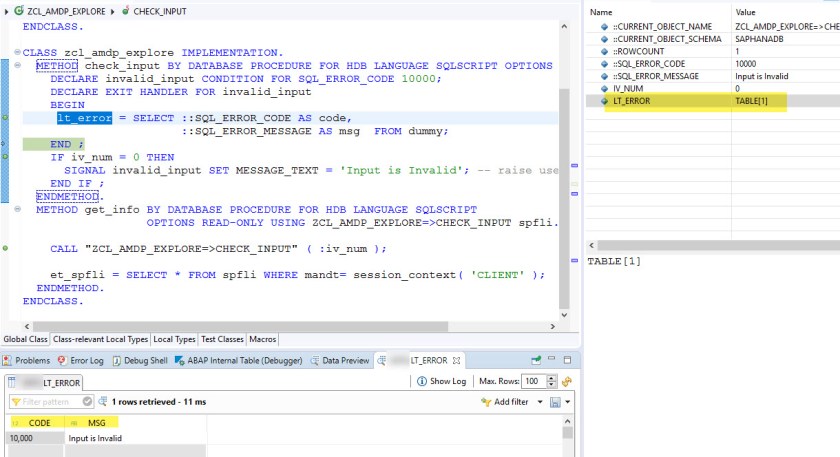Click the save icon next to Add filter
Viewport: 840px width, 457px height.
coord(554,401)
